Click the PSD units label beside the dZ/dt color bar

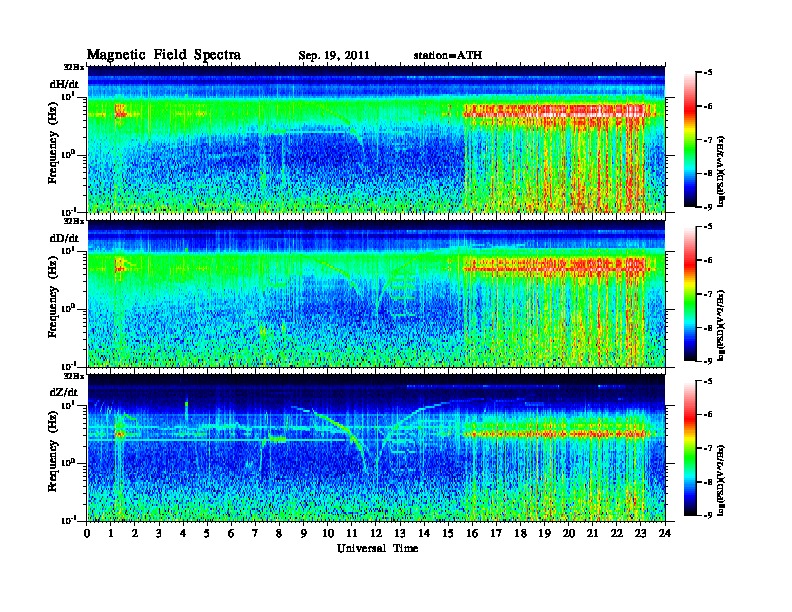tap(722, 479)
